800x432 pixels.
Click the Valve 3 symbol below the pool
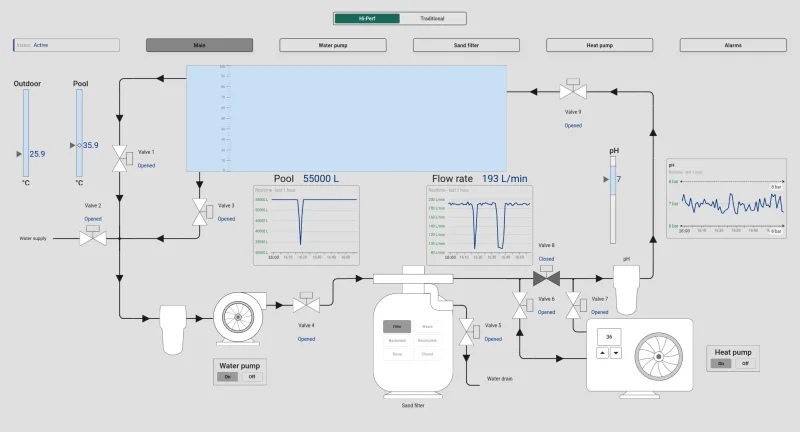pyautogui.click(x=202, y=212)
